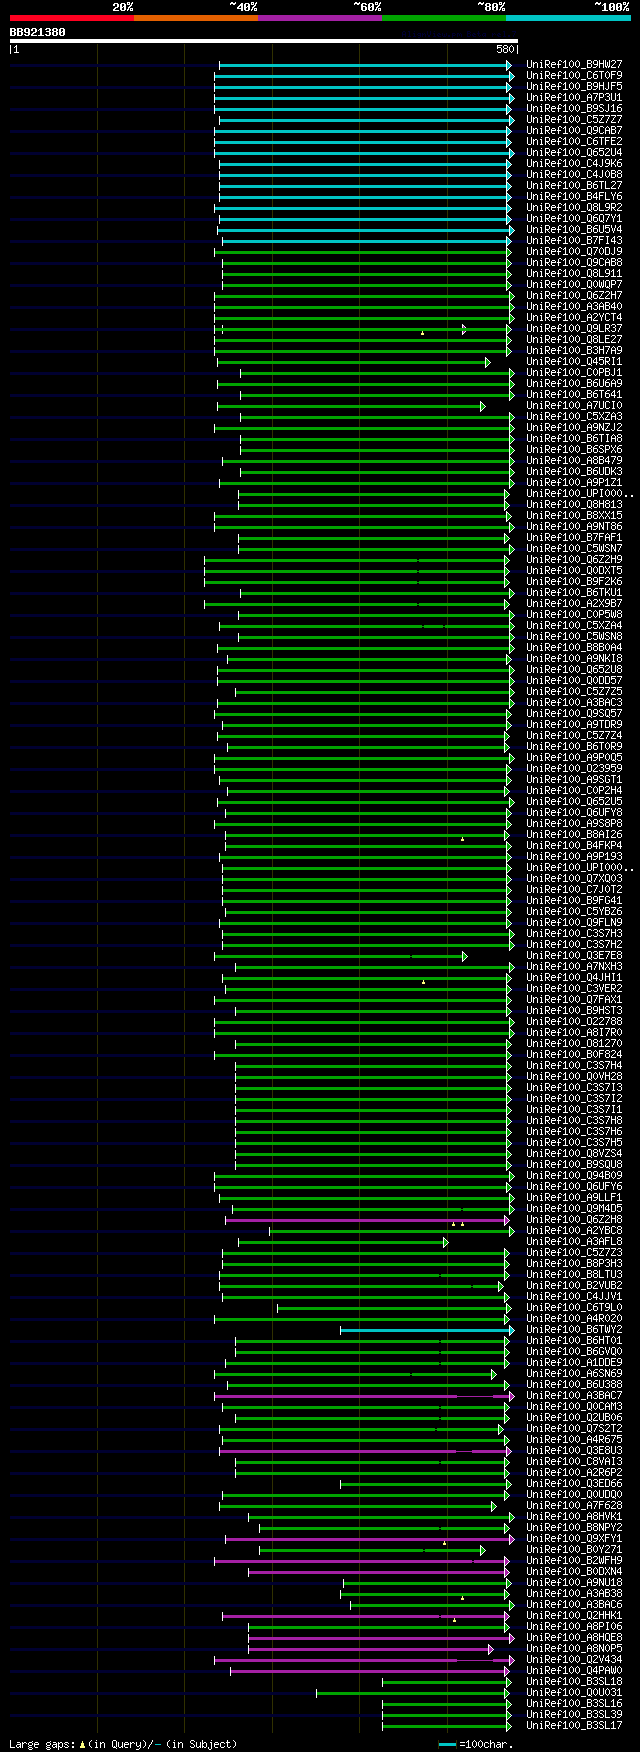Select label UniRef100_A2X9B7
The image size is (640, 1752).
point(574,604)
